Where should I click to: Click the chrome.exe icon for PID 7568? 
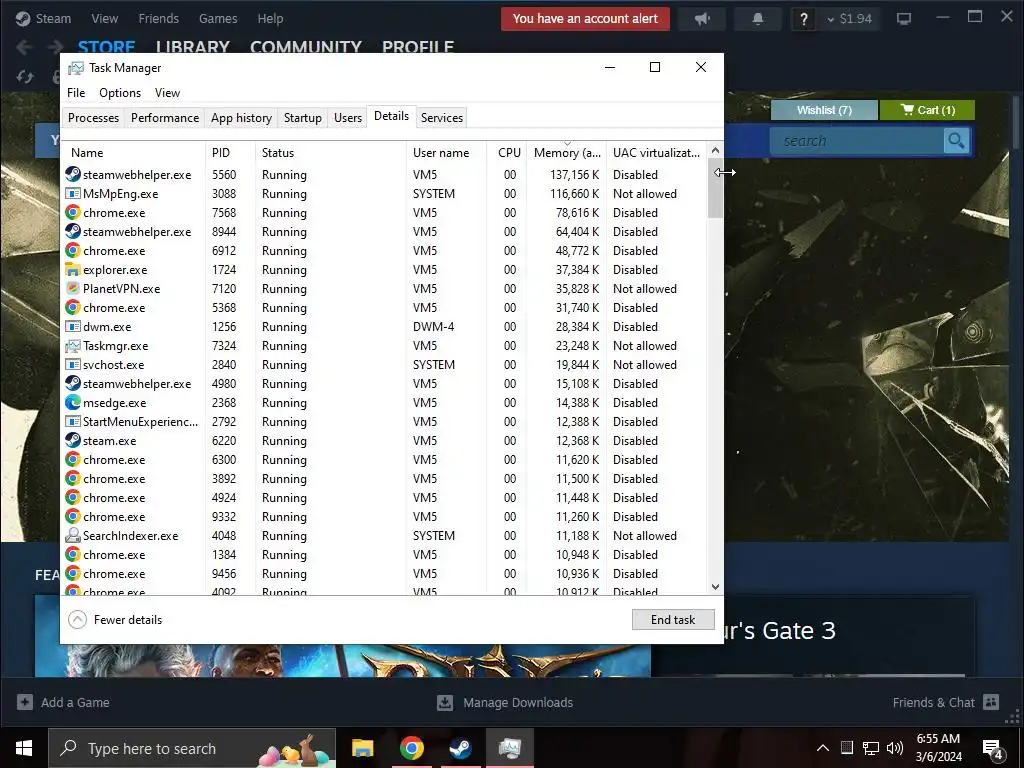click(x=72, y=212)
